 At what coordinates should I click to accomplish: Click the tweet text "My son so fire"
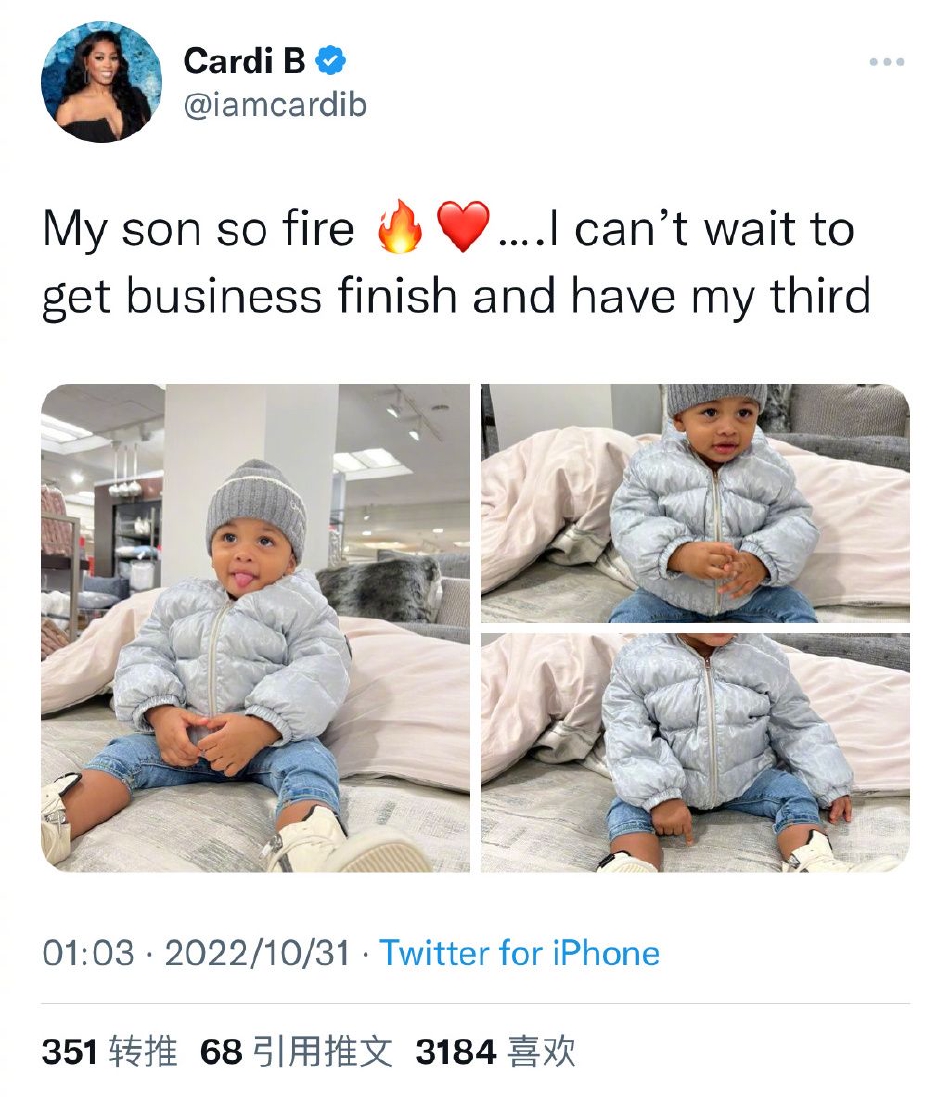tap(198, 229)
